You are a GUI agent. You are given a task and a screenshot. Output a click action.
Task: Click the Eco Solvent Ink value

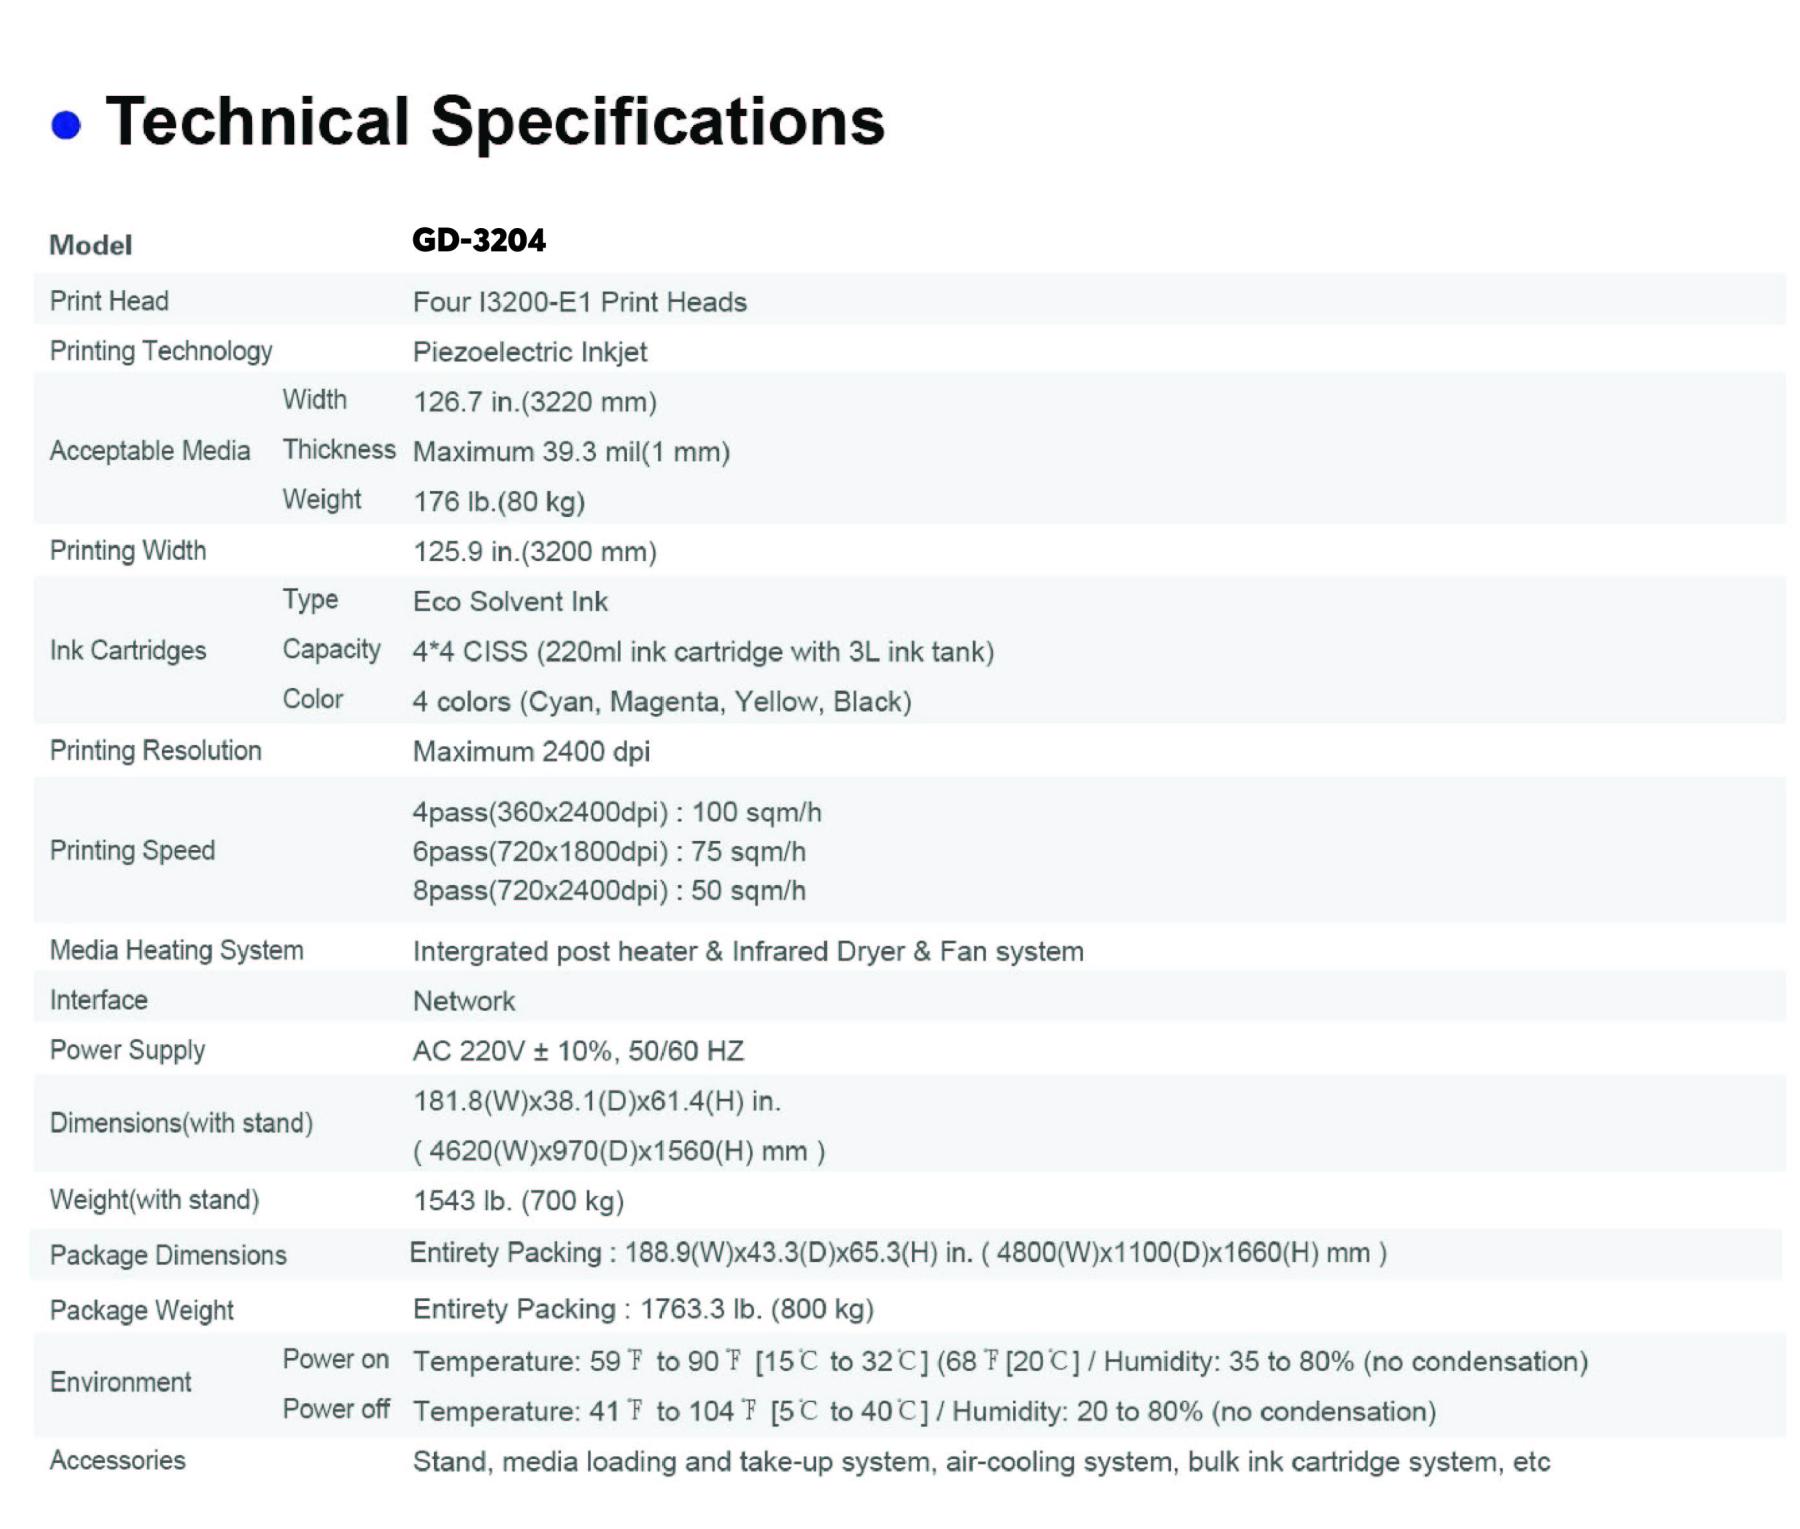(510, 602)
